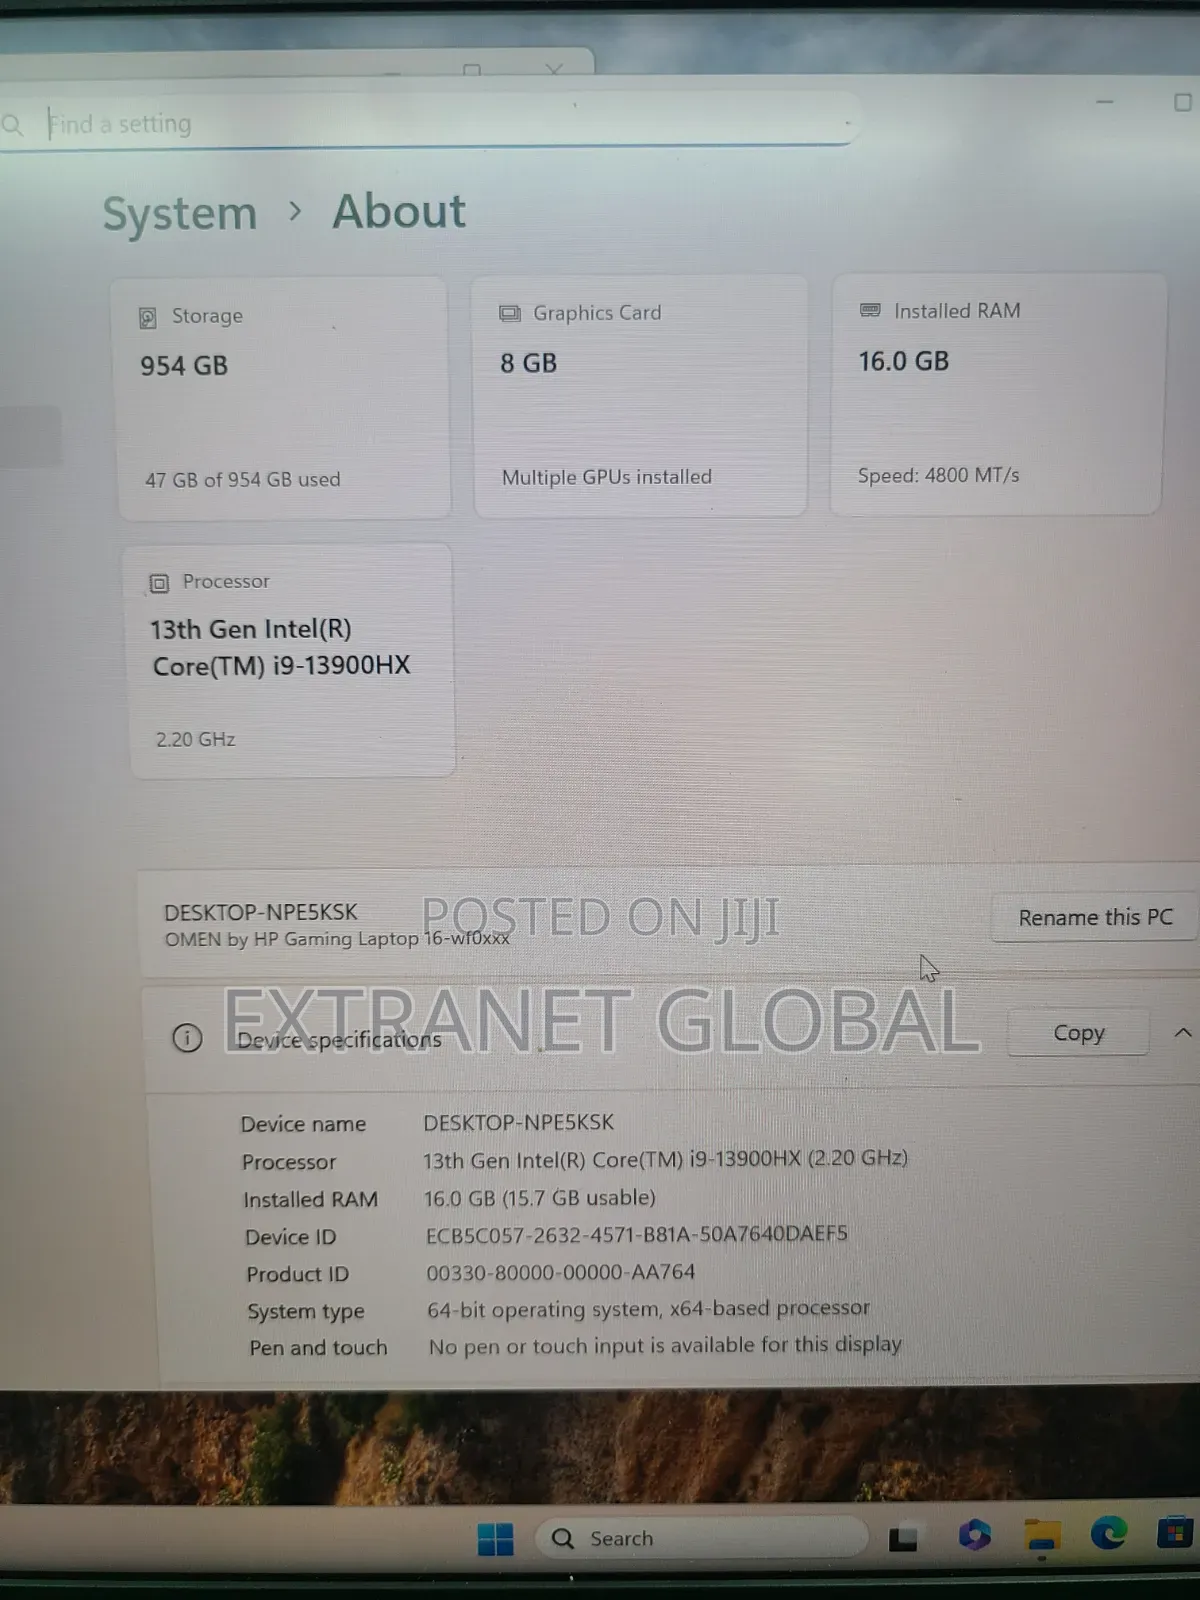Open the Processor i9-13900HX card
The image size is (1200, 1600).
click(290, 660)
